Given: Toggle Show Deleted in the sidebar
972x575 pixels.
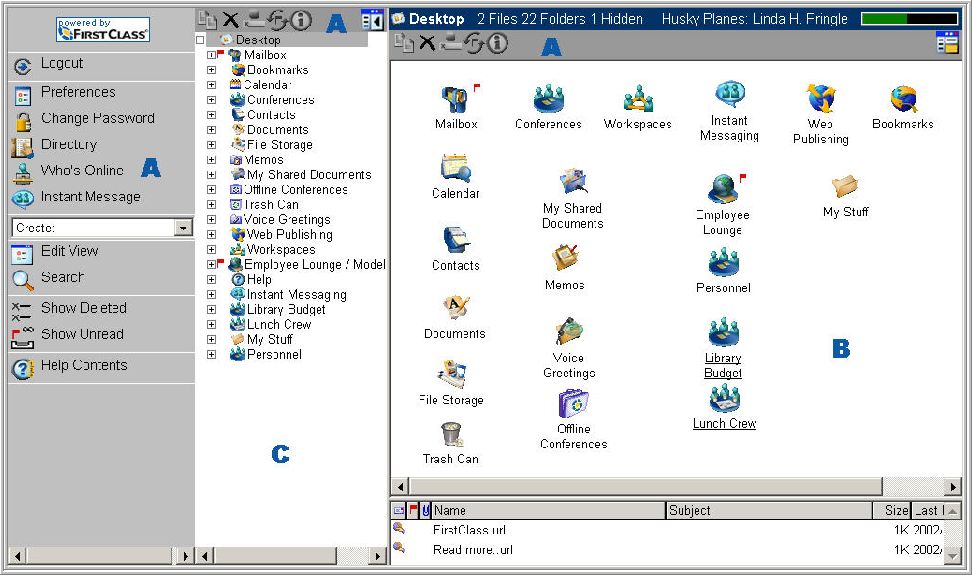Looking at the screenshot, I should pyautogui.click(x=83, y=308).
